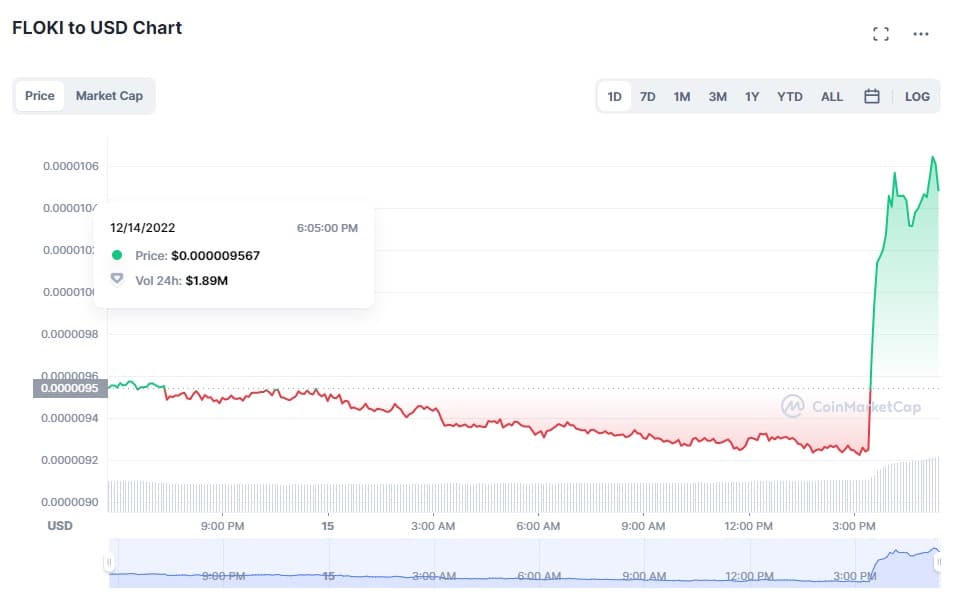
Task: Click the tooltip price $0.000009567
Action: click(x=215, y=255)
